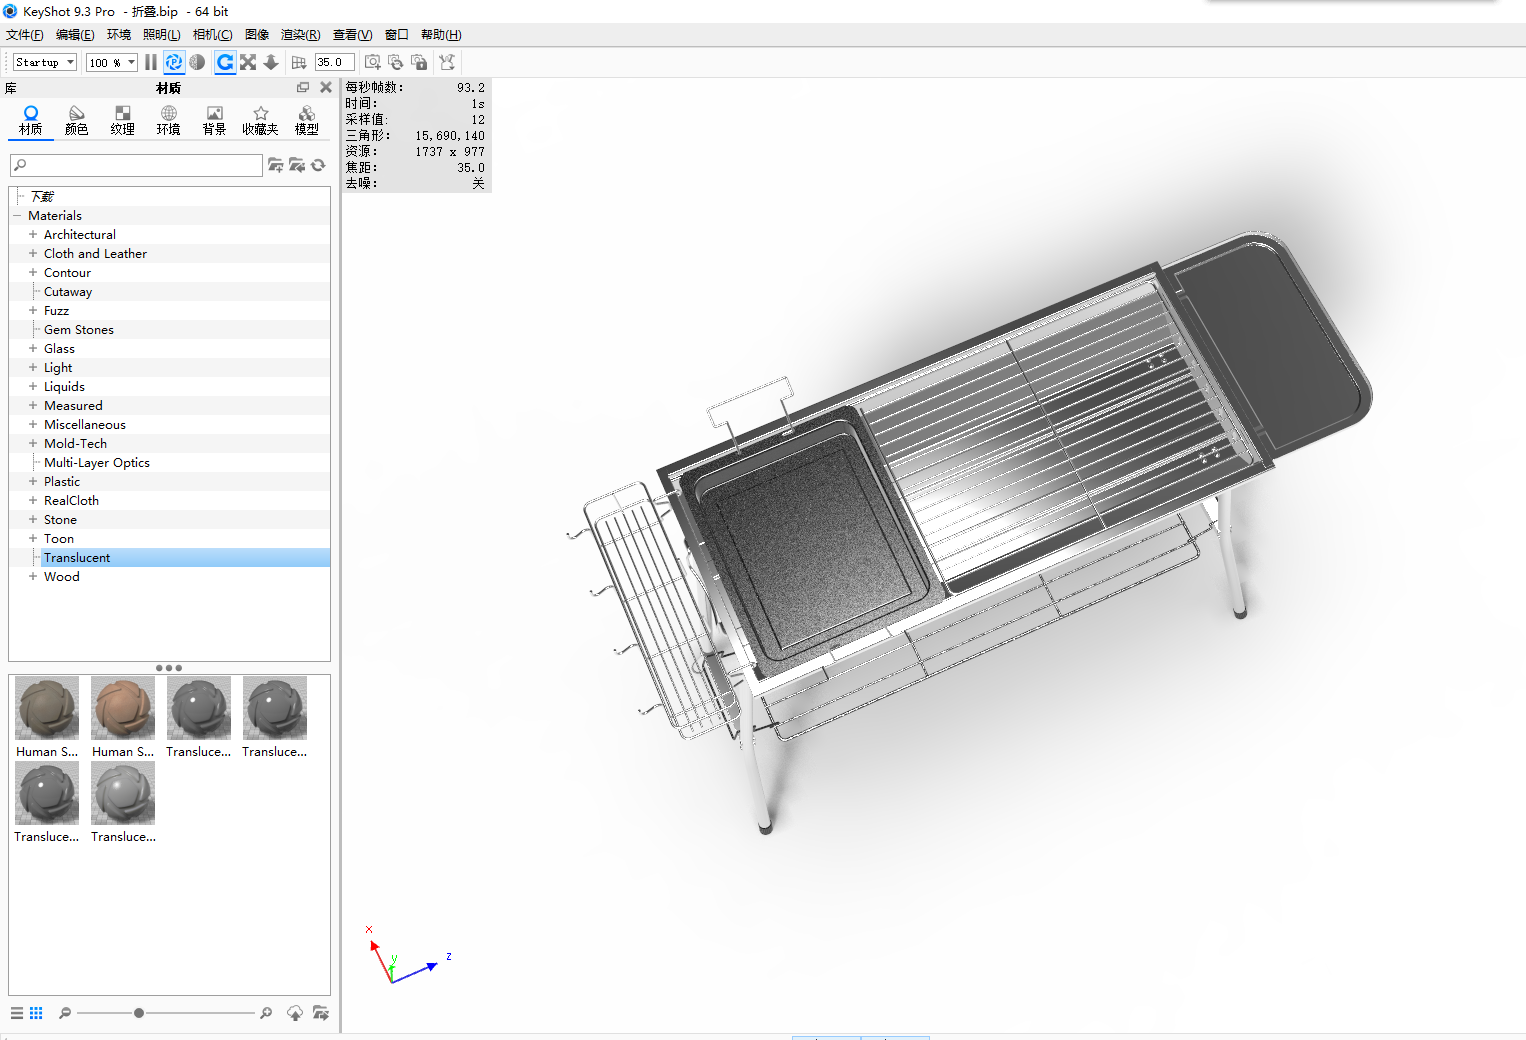Expand the Cloth and Leather folder

[x=33, y=254]
